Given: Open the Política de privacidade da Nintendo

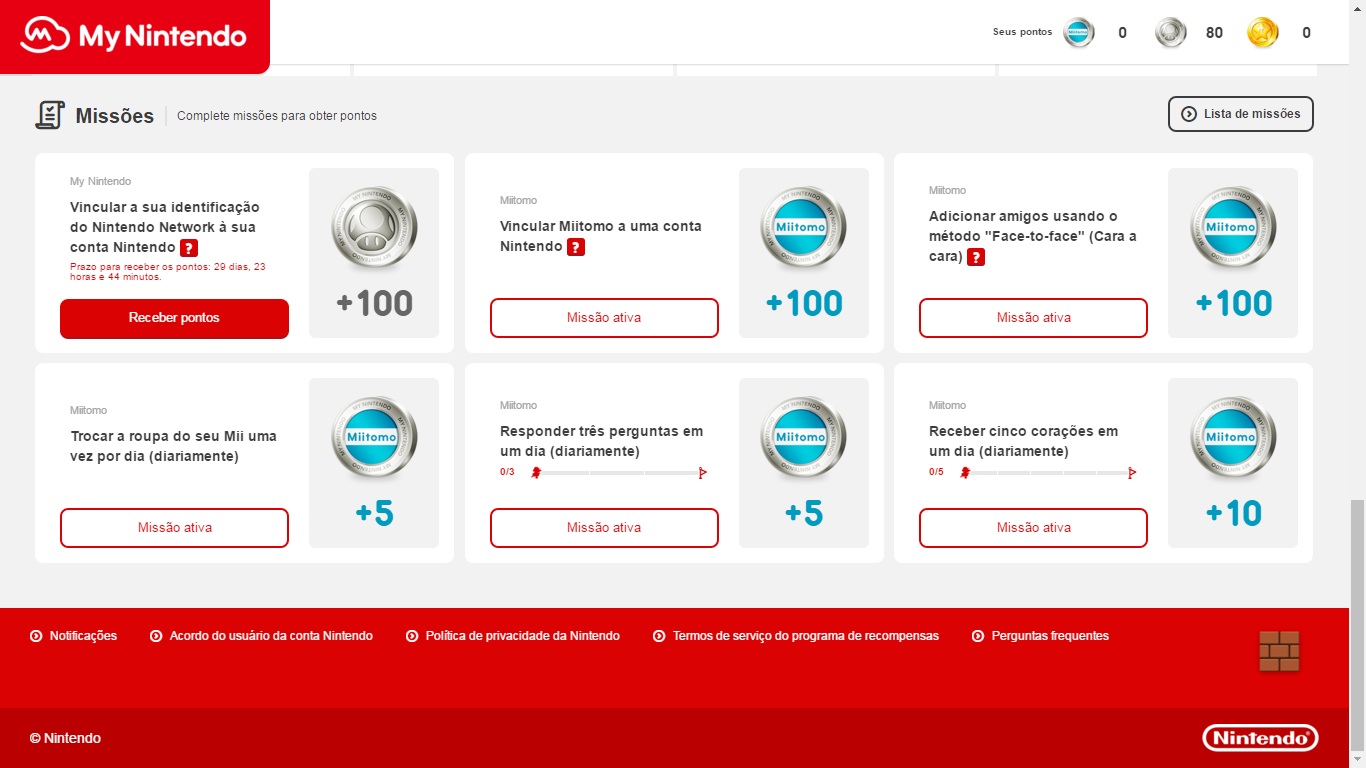Looking at the screenshot, I should pyautogui.click(x=513, y=635).
